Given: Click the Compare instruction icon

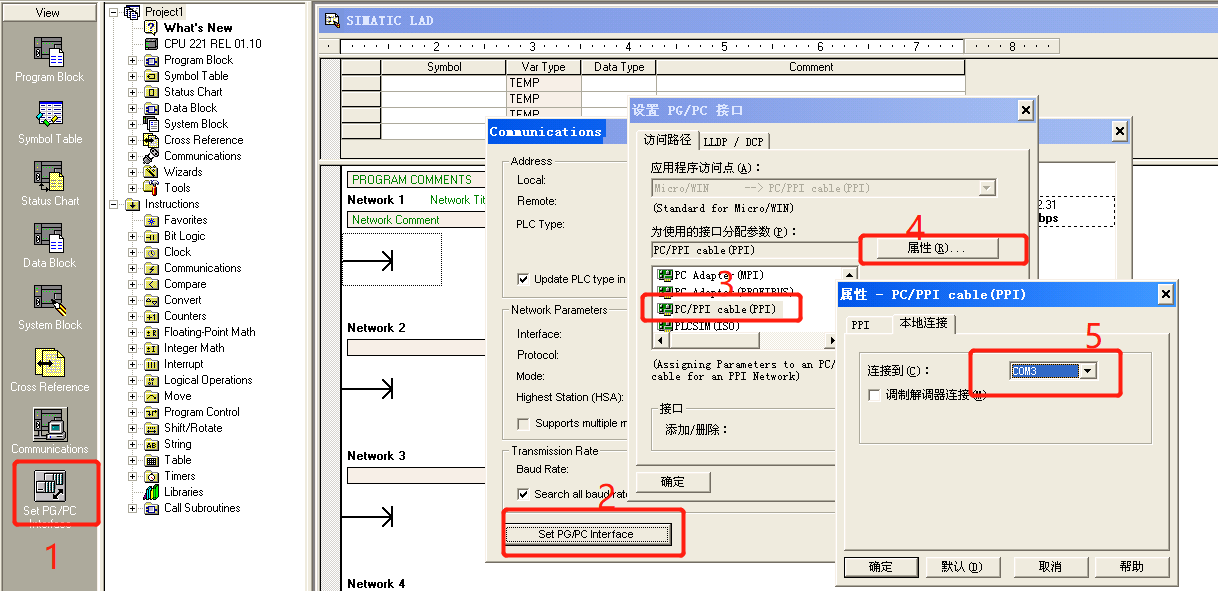Looking at the screenshot, I should click(151, 284).
